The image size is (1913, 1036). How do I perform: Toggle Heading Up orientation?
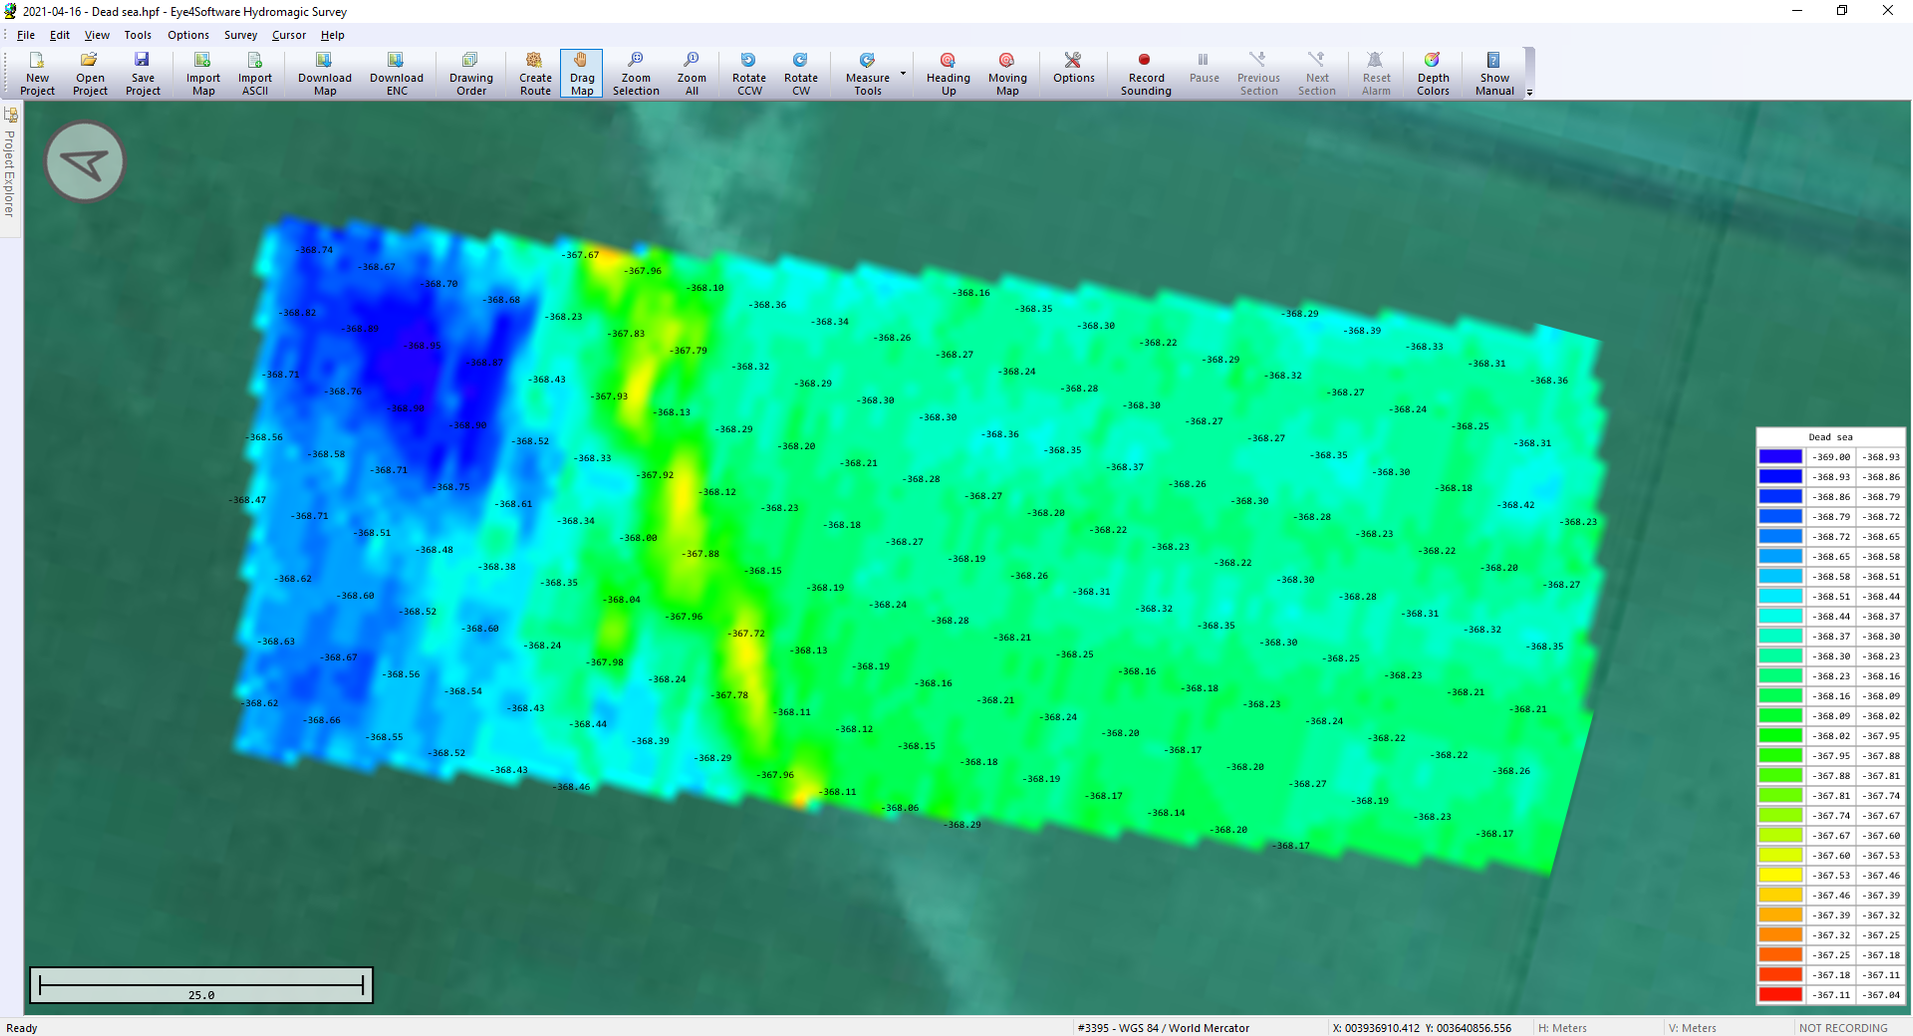click(x=947, y=74)
